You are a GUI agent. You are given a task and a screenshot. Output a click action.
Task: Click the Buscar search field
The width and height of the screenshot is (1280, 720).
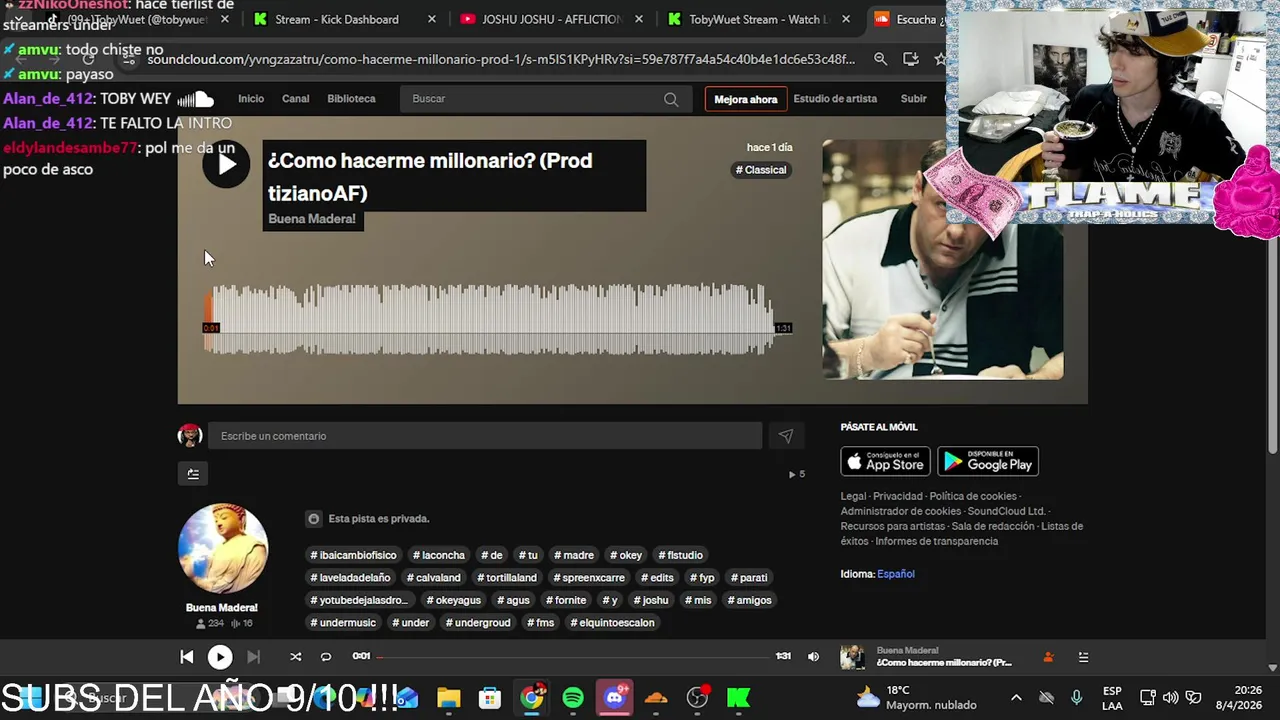tap(545, 99)
